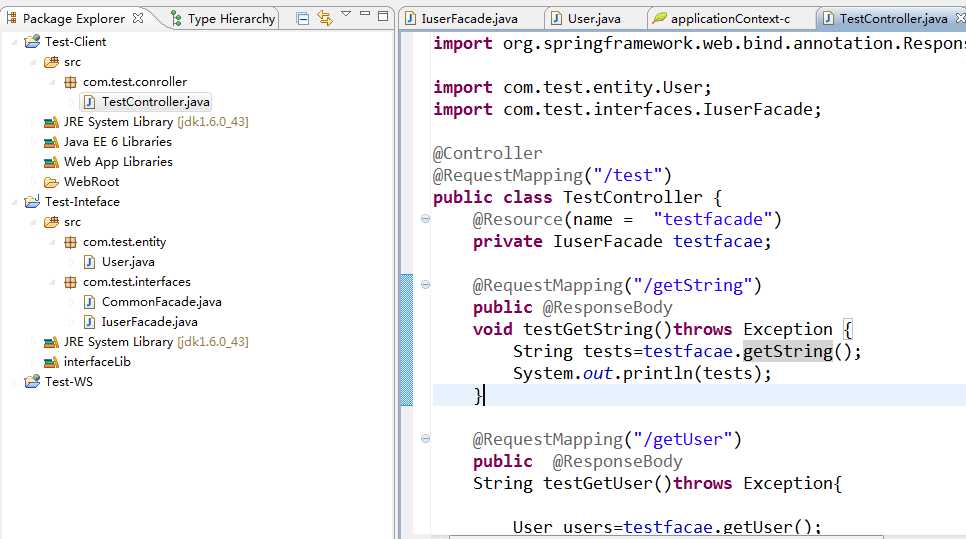
Task: Click TestController.java file icon in tree
Action: 89,102
